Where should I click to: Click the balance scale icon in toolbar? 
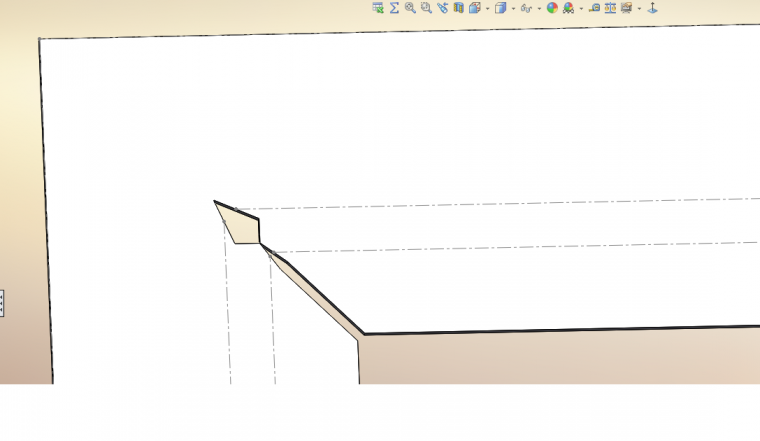[x=610, y=8]
